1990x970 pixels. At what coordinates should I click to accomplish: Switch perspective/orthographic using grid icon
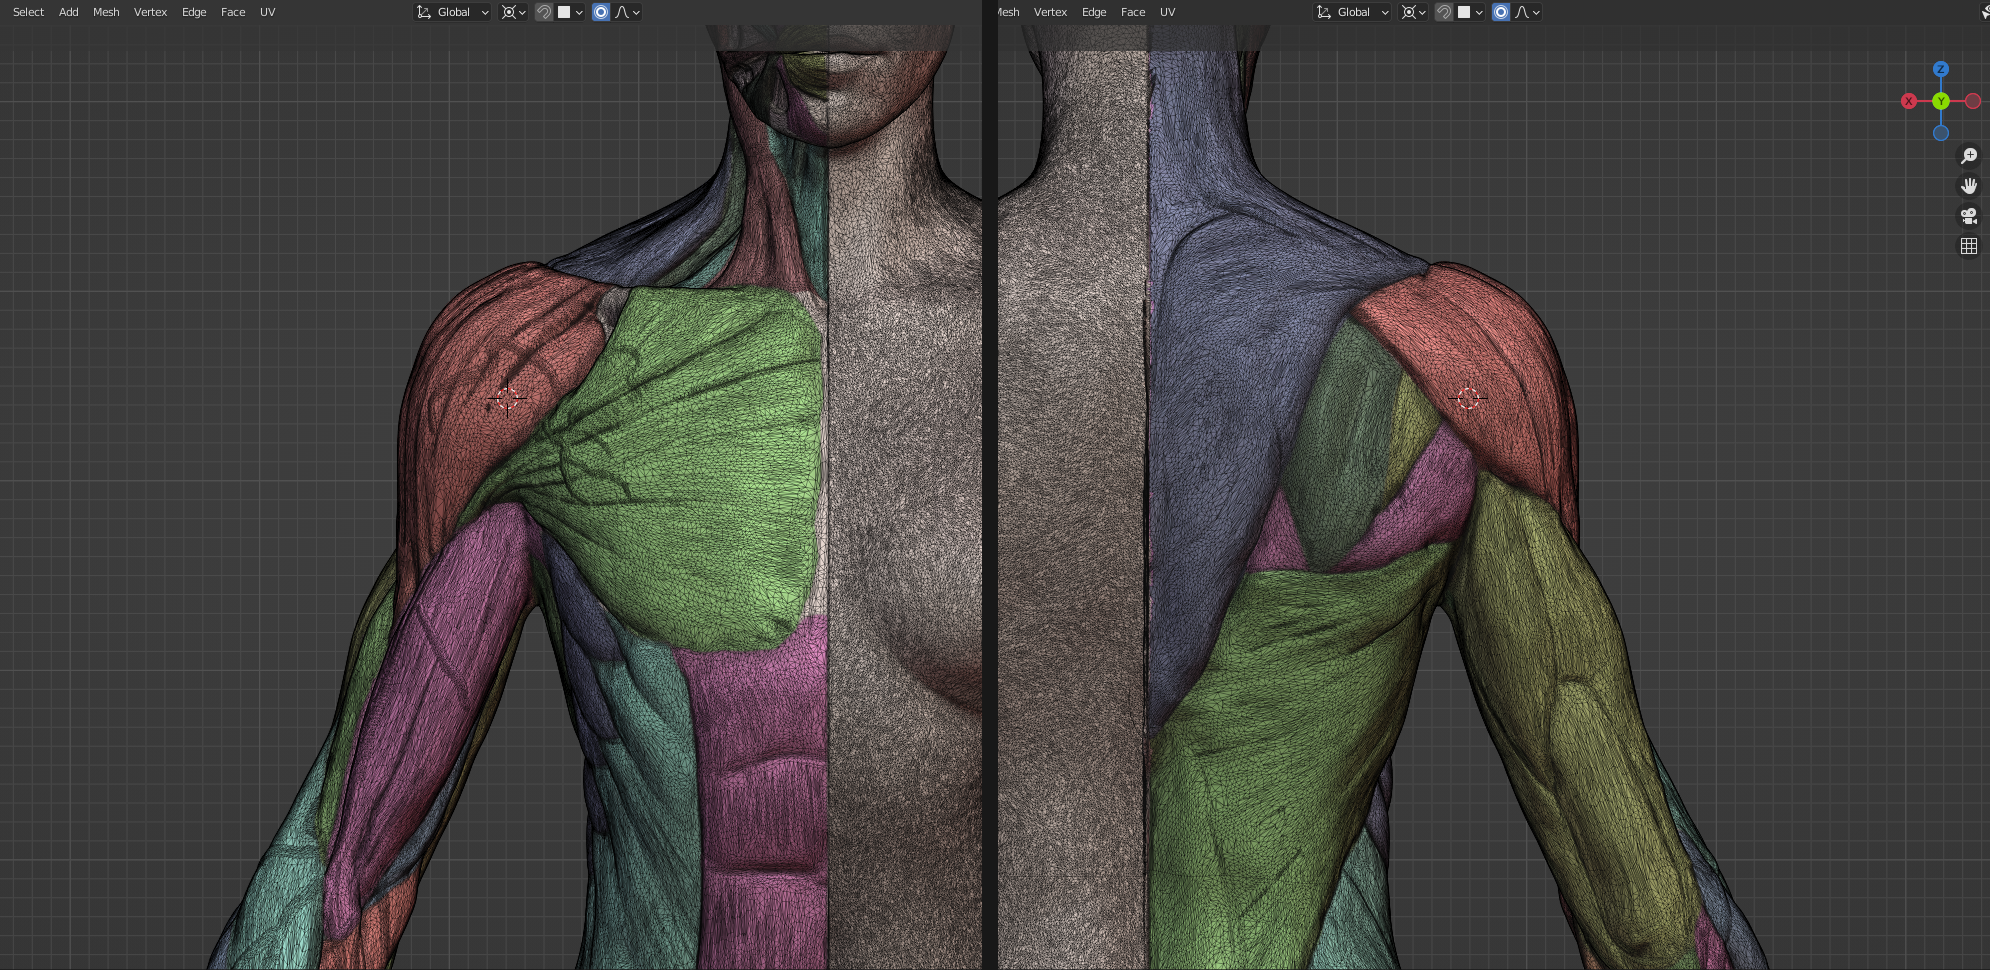pos(1969,246)
